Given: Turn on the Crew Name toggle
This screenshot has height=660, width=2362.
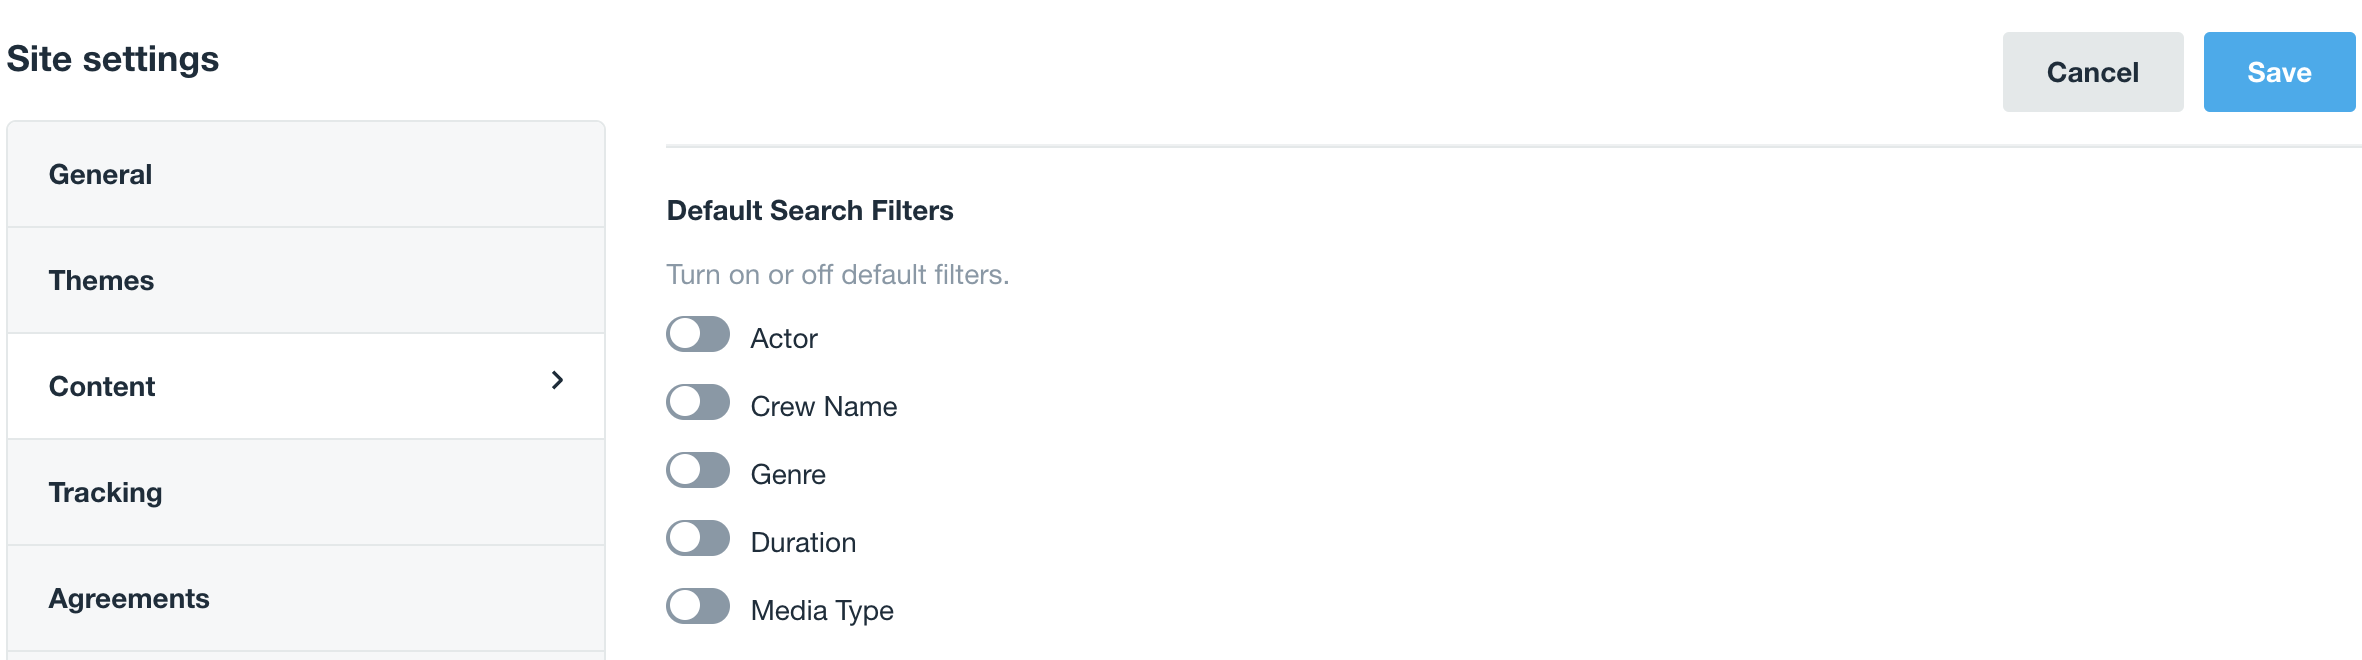Looking at the screenshot, I should point(698,403).
